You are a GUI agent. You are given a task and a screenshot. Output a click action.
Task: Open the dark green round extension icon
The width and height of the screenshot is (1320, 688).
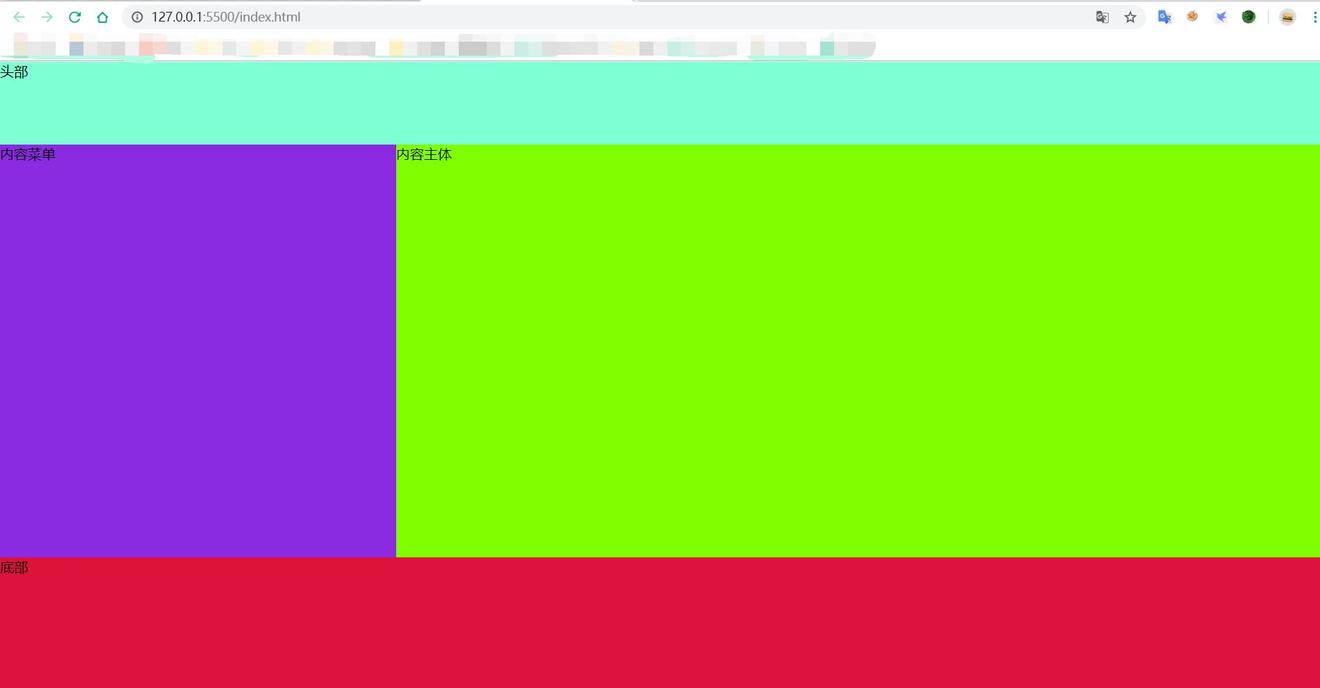[1248, 17]
